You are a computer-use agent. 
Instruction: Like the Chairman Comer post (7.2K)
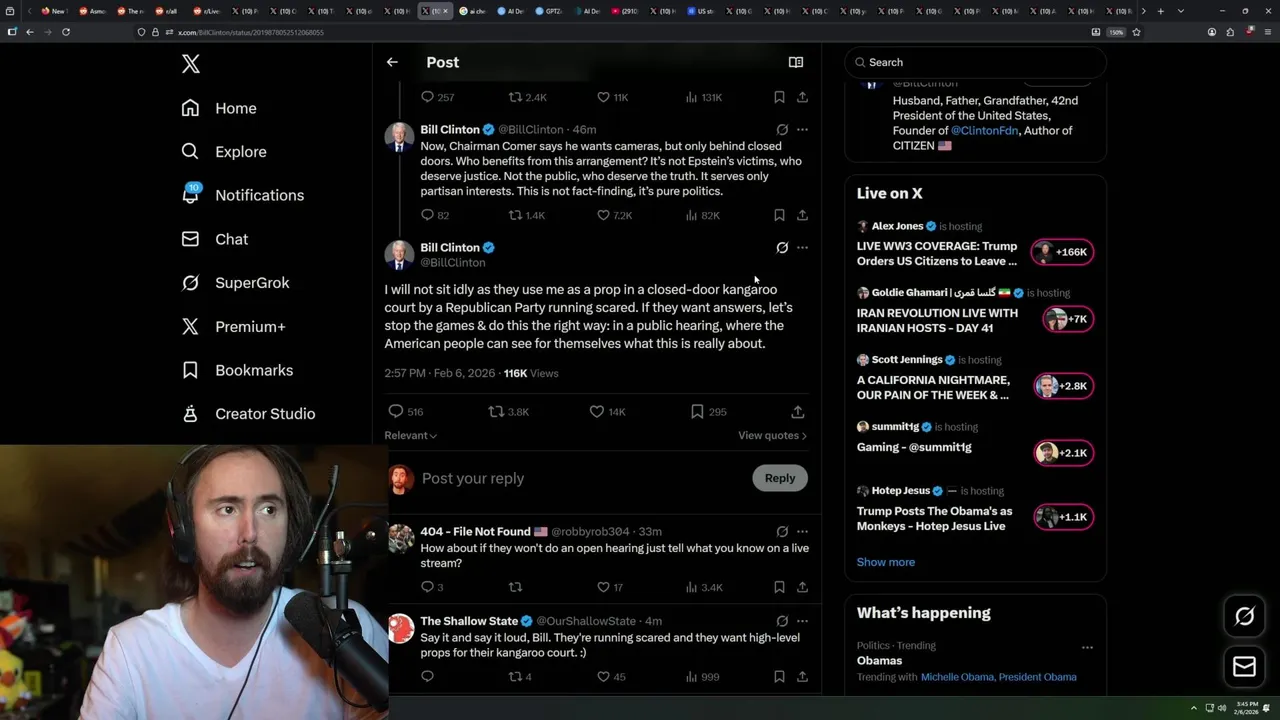tap(614, 215)
